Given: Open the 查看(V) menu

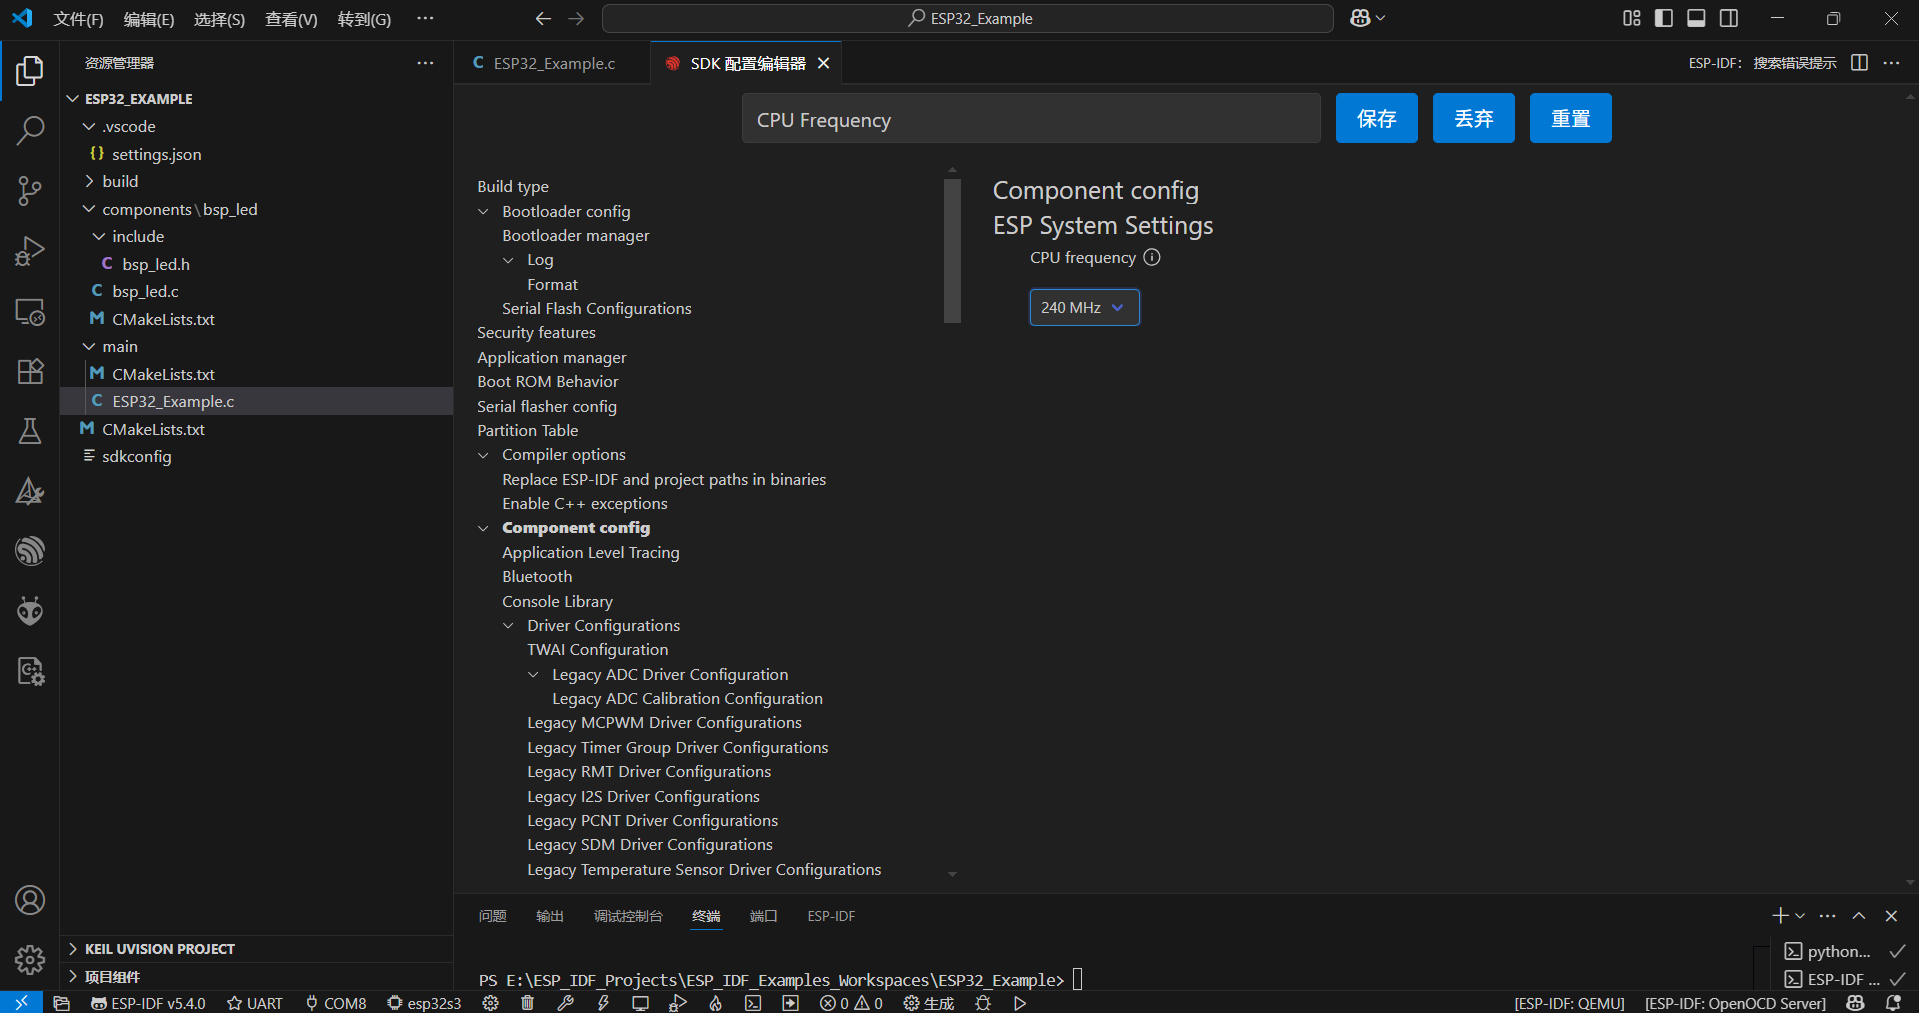Looking at the screenshot, I should coord(291,19).
